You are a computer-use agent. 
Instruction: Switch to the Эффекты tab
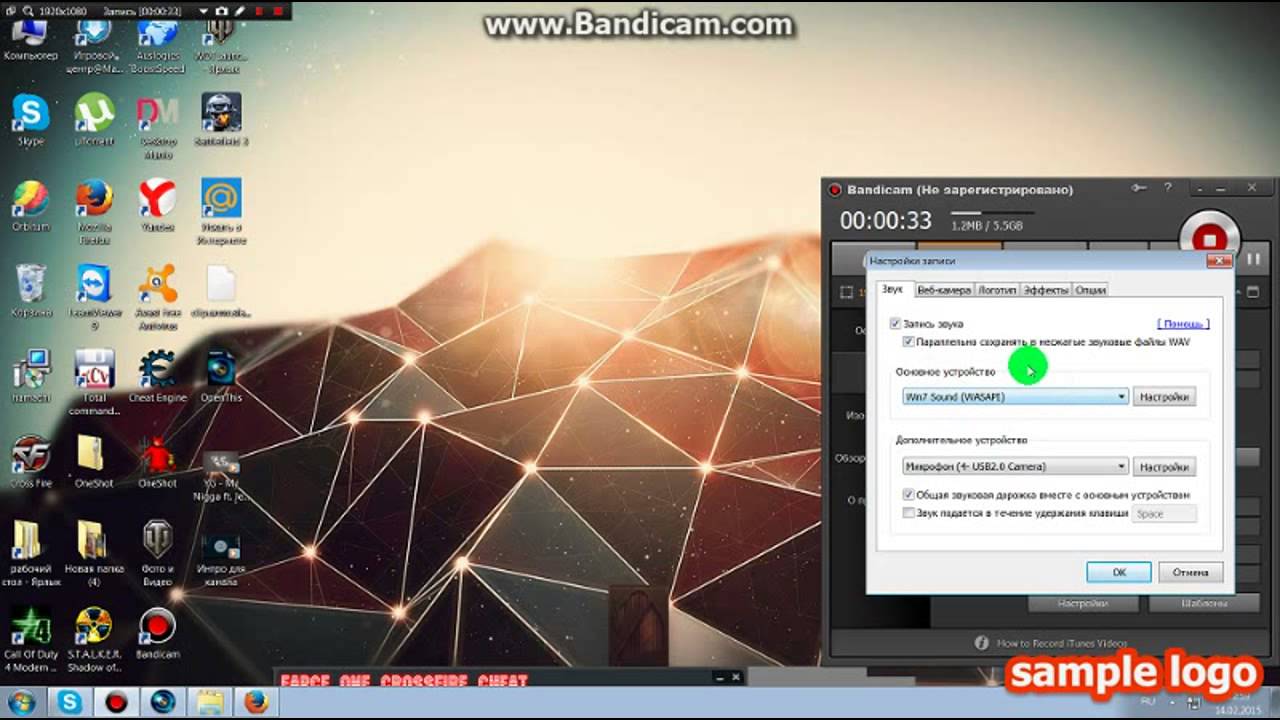tap(1046, 290)
